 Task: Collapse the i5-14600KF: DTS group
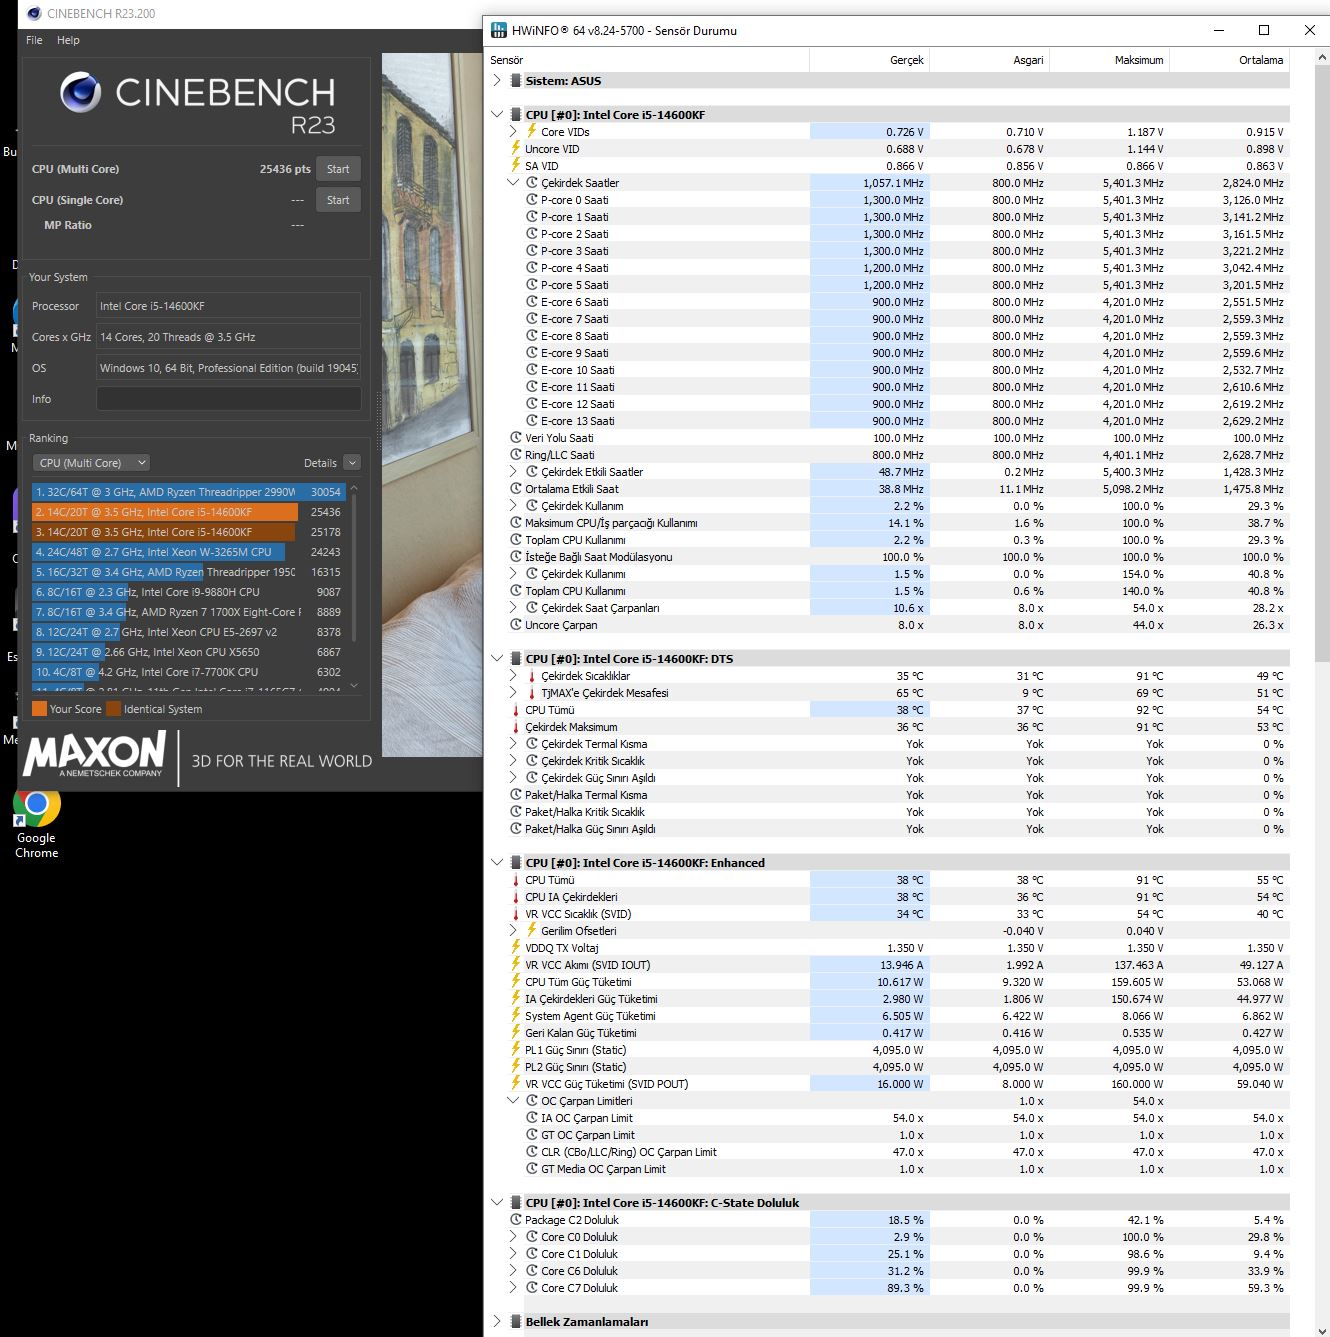coord(497,658)
